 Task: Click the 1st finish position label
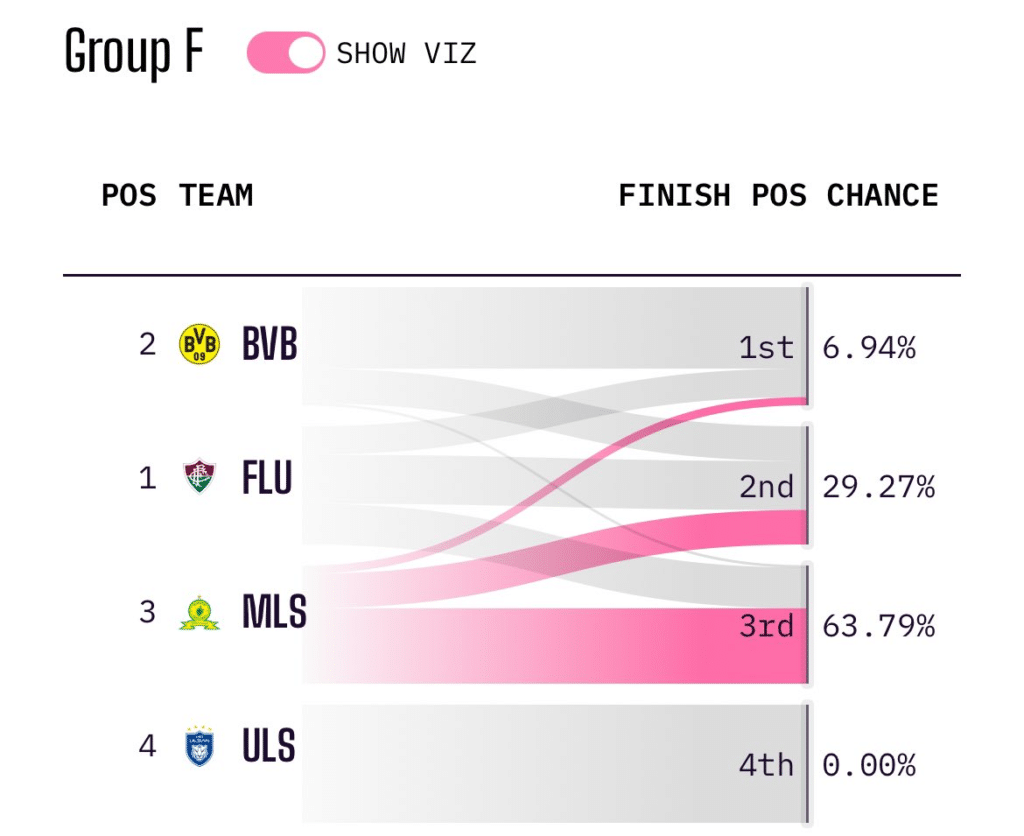tap(766, 347)
